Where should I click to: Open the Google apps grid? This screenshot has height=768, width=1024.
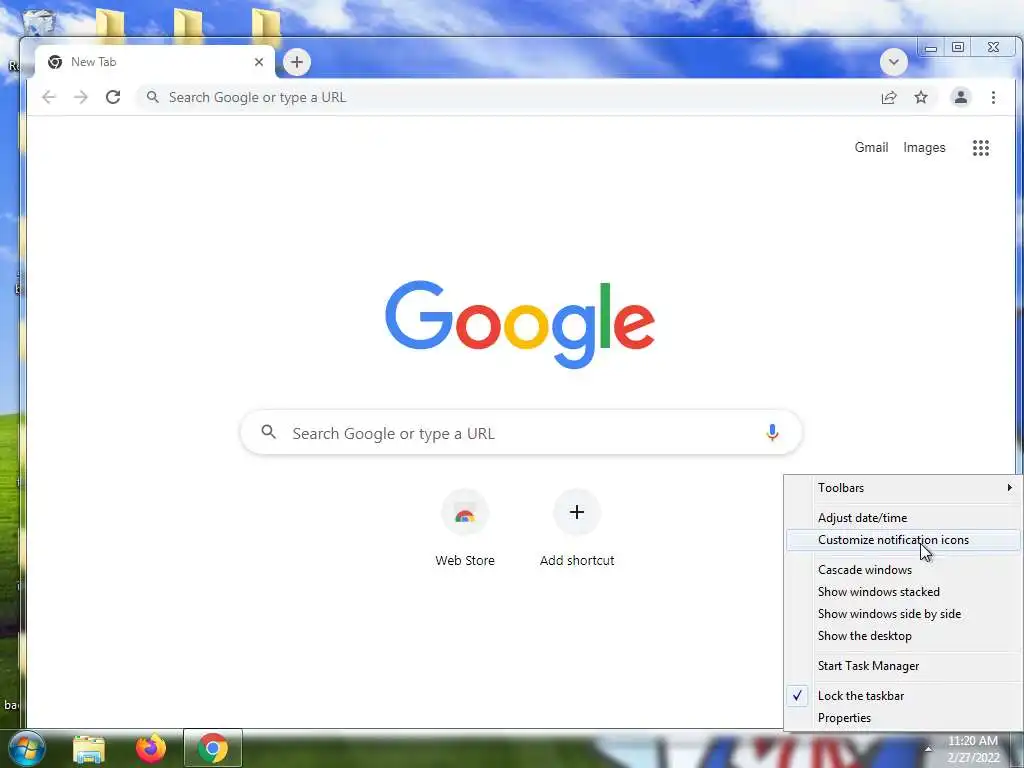pyautogui.click(x=980, y=148)
